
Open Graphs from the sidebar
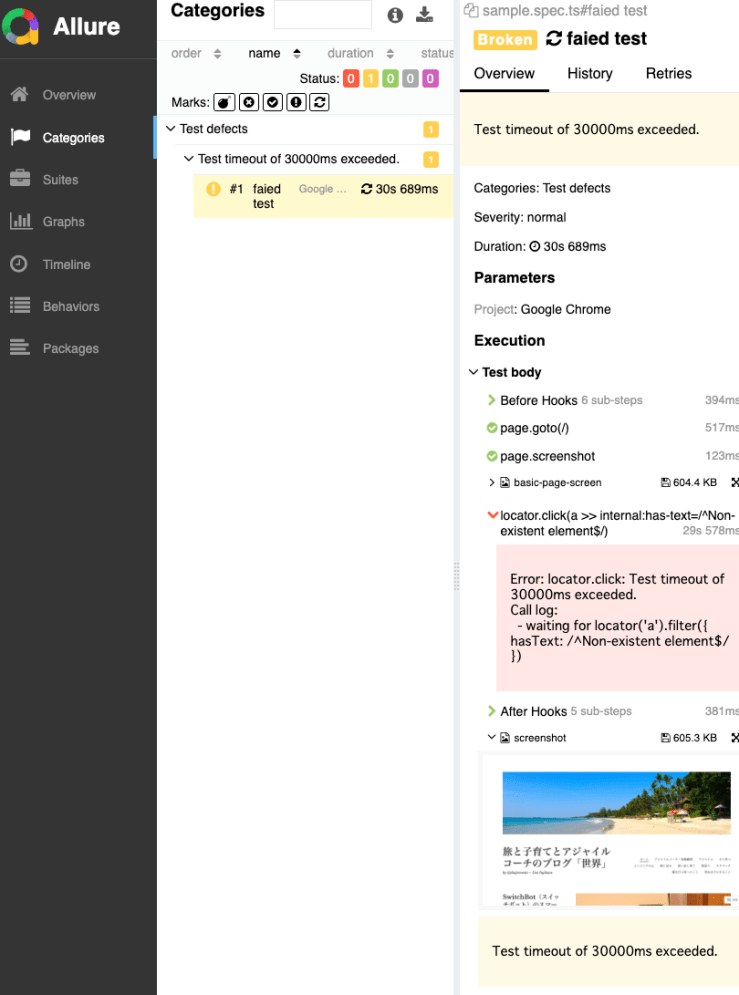point(63,222)
